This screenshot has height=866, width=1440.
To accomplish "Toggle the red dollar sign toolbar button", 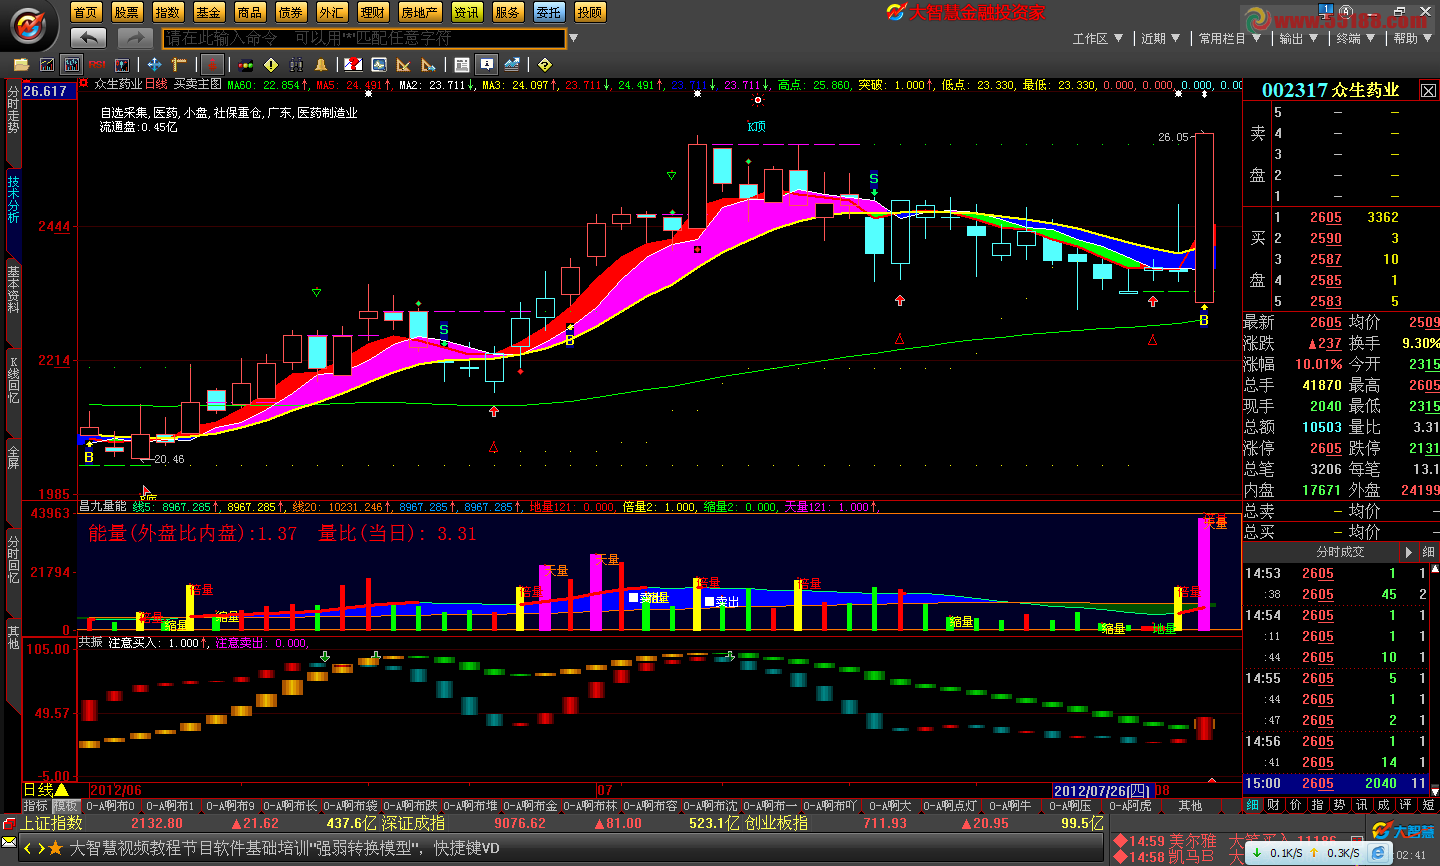I will tap(211, 64).
